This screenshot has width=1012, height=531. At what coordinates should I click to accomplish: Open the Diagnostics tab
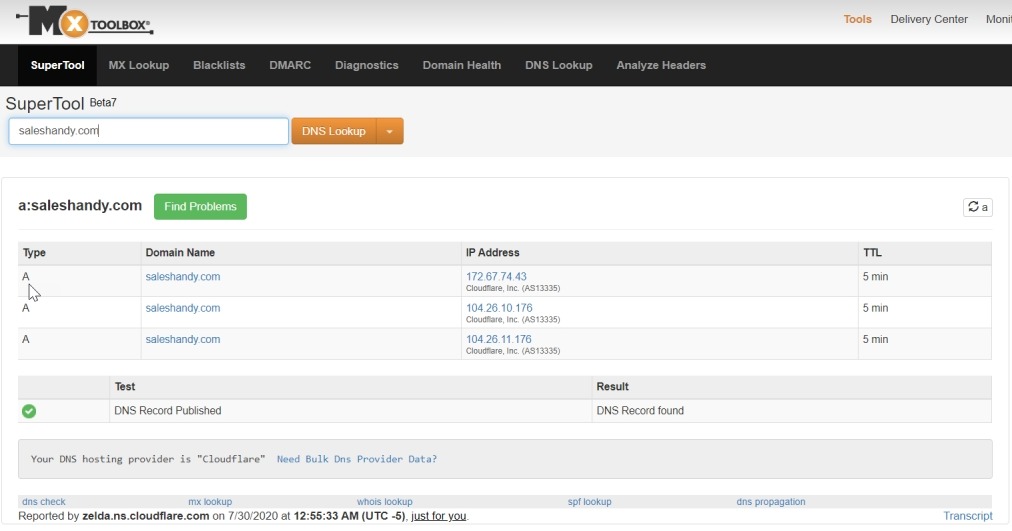click(367, 65)
